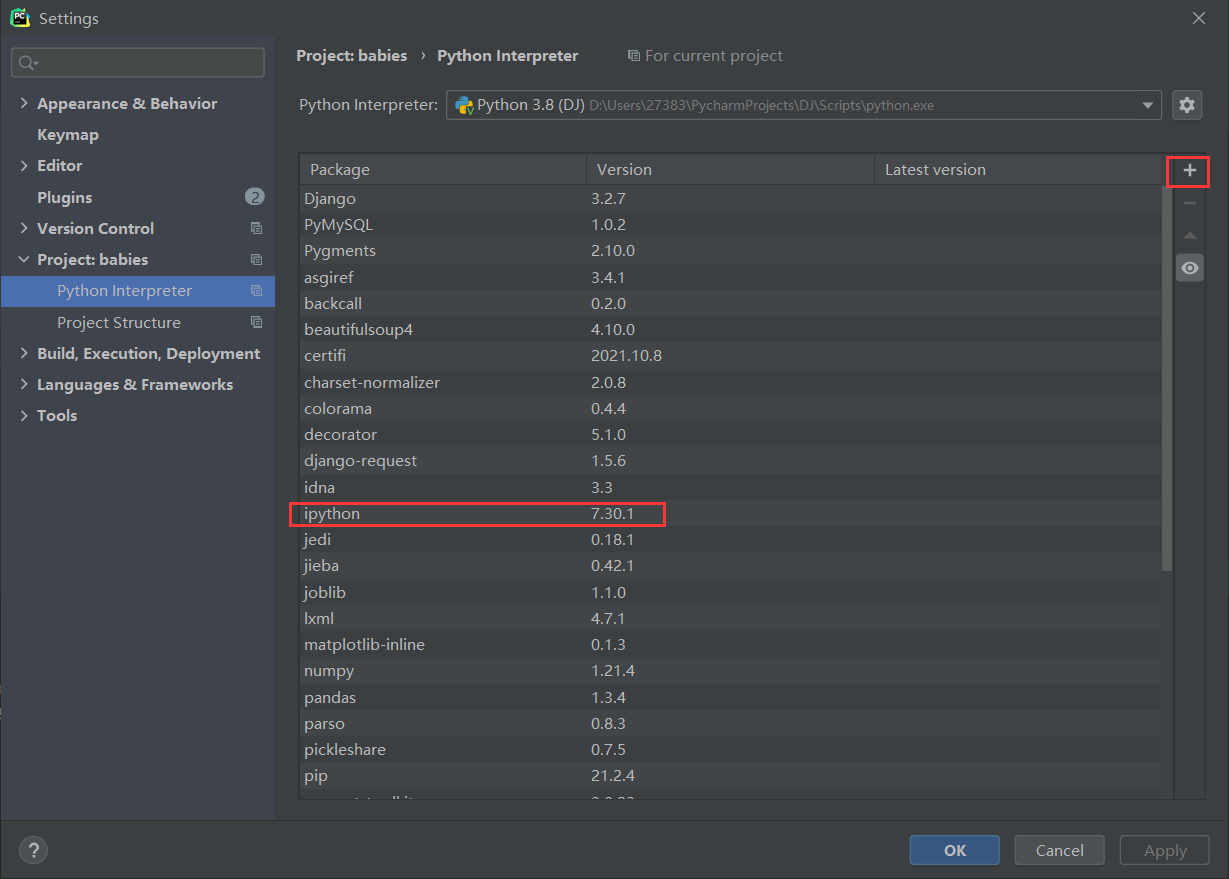The image size is (1229, 879).
Task: Select the pip package row
Action: coord(731,776)
